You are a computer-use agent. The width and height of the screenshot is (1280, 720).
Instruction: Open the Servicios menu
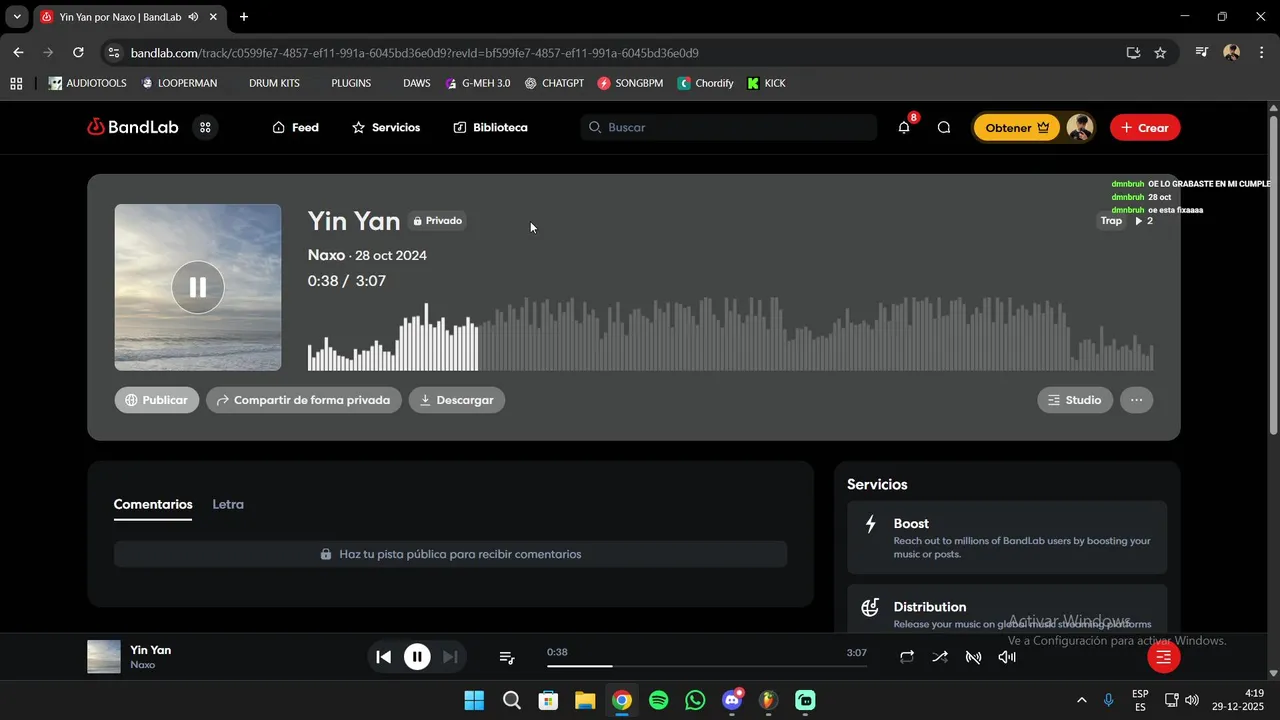(386, 127)
